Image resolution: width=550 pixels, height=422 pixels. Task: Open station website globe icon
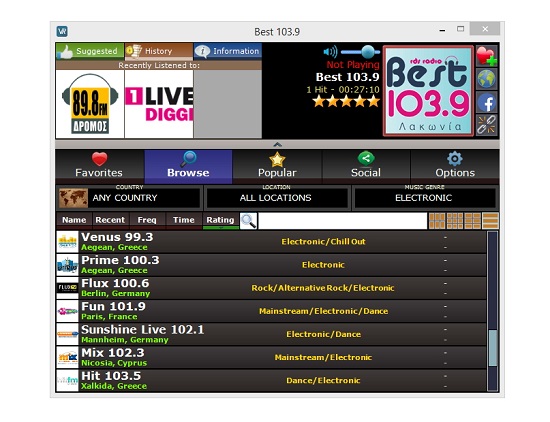487,79
